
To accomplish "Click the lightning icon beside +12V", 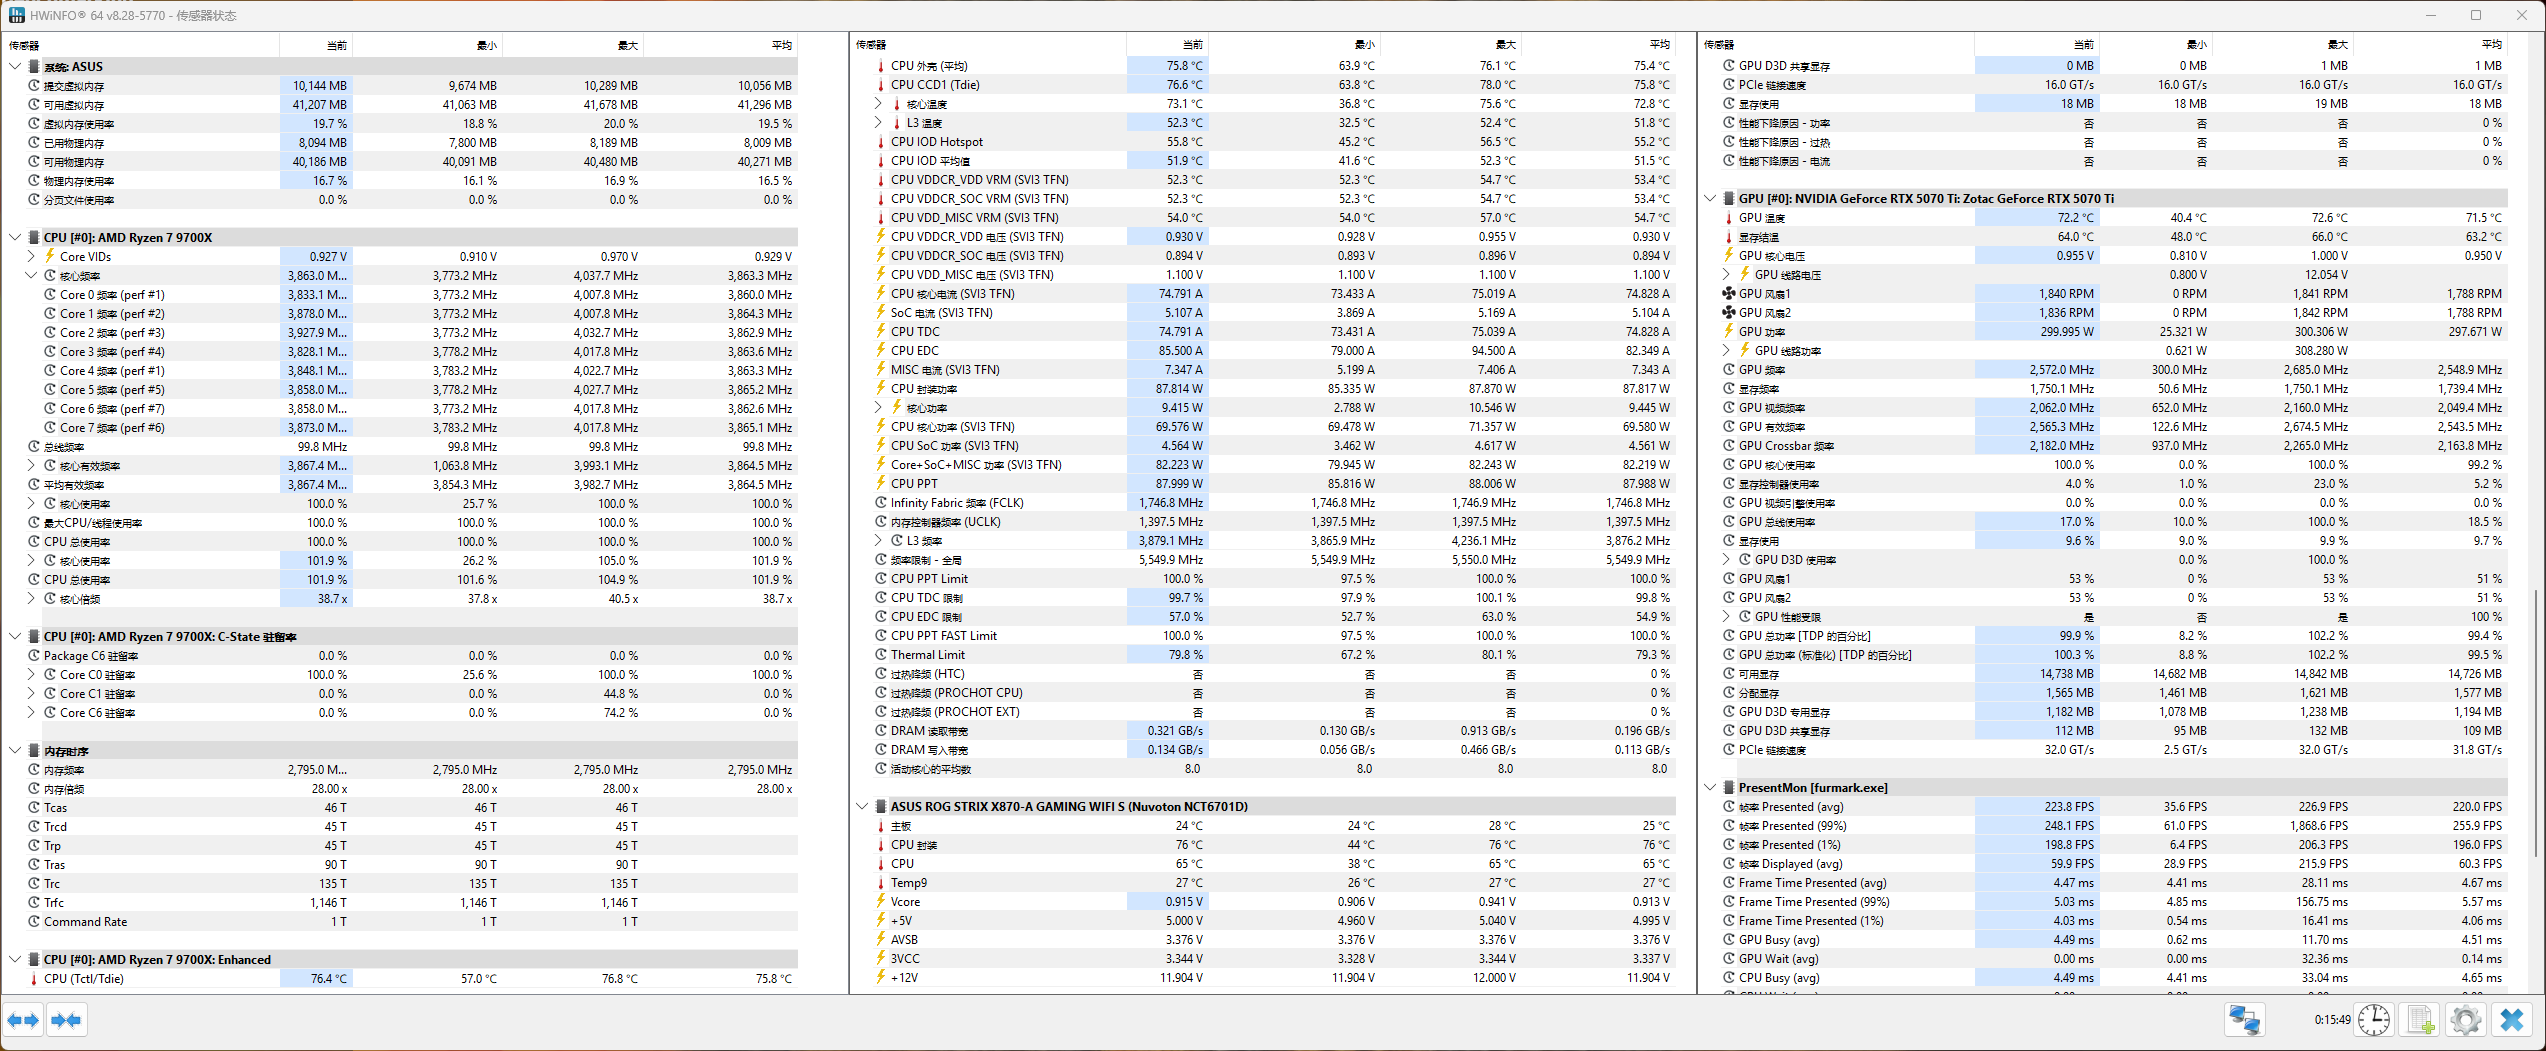I will [x=880, y=978].
